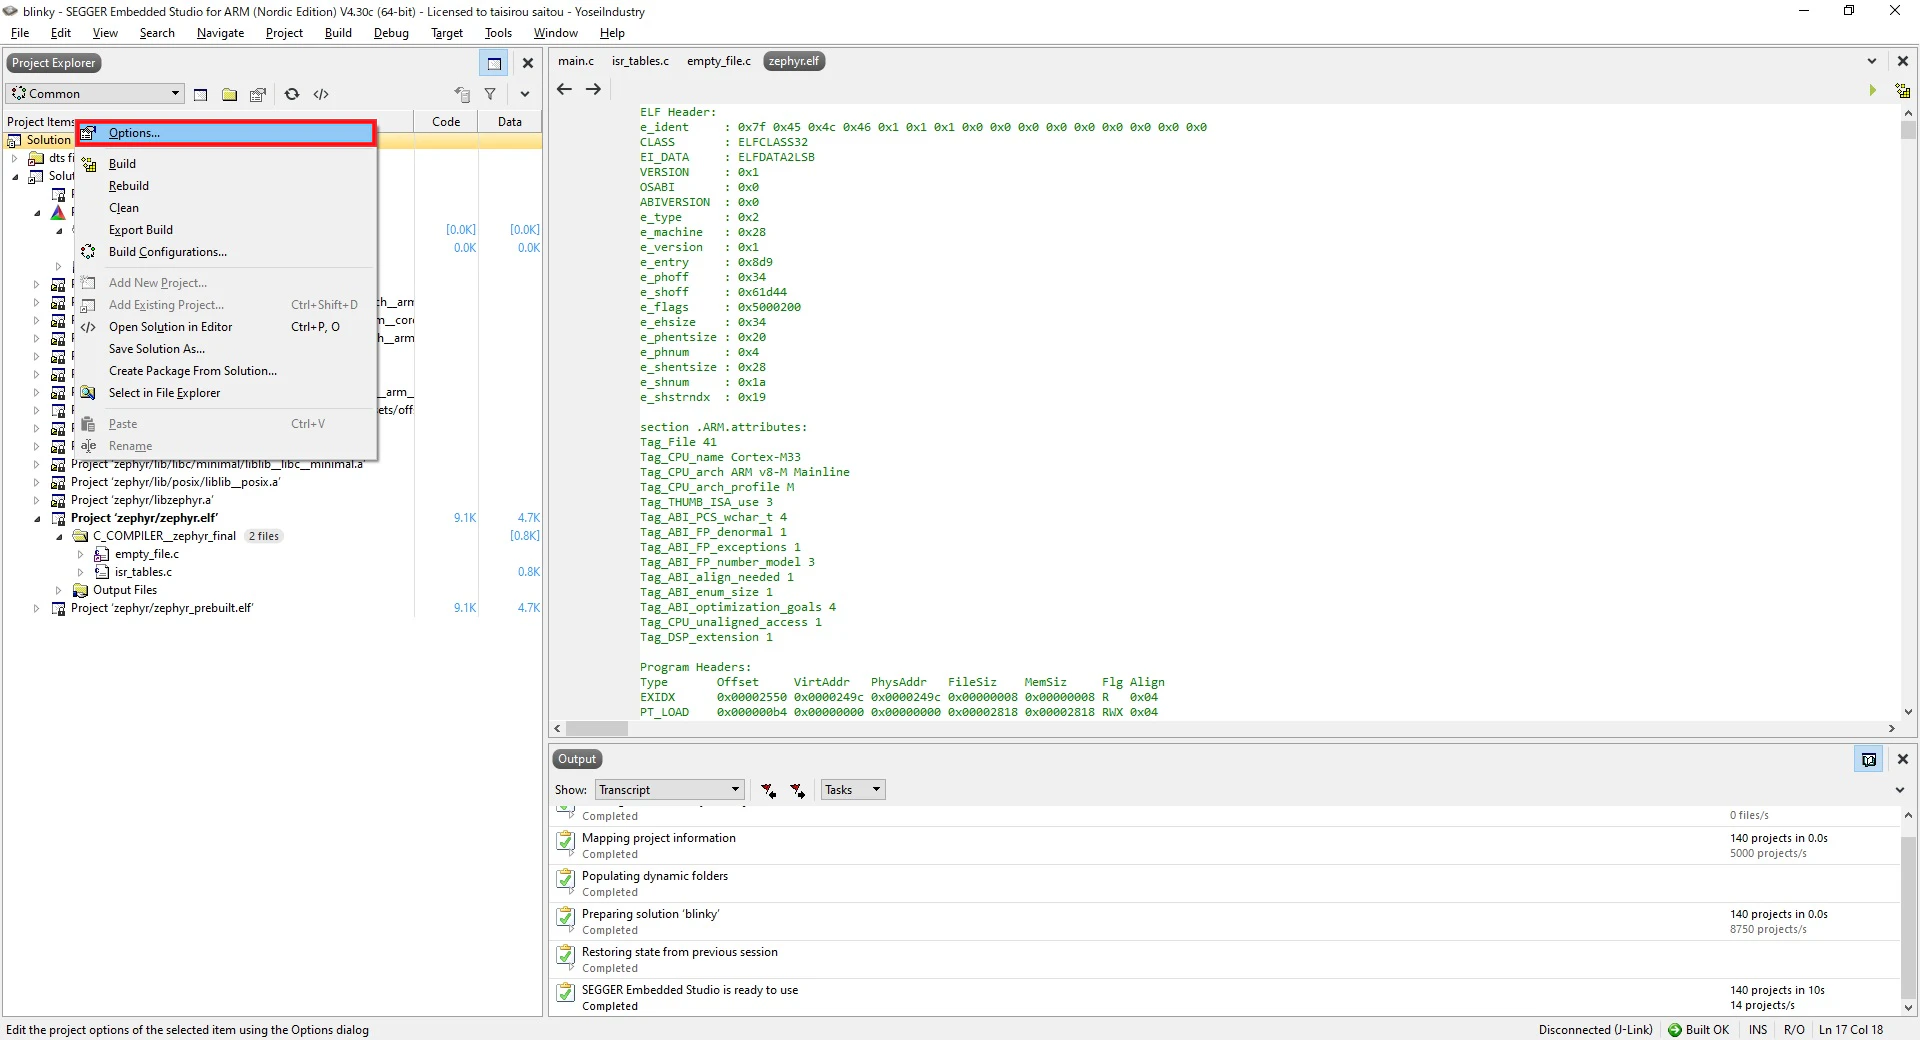Click the refresh icon in Project Explorer toolbar
The height and width of the screenshot is (1040, 1920).
point(292,94)
